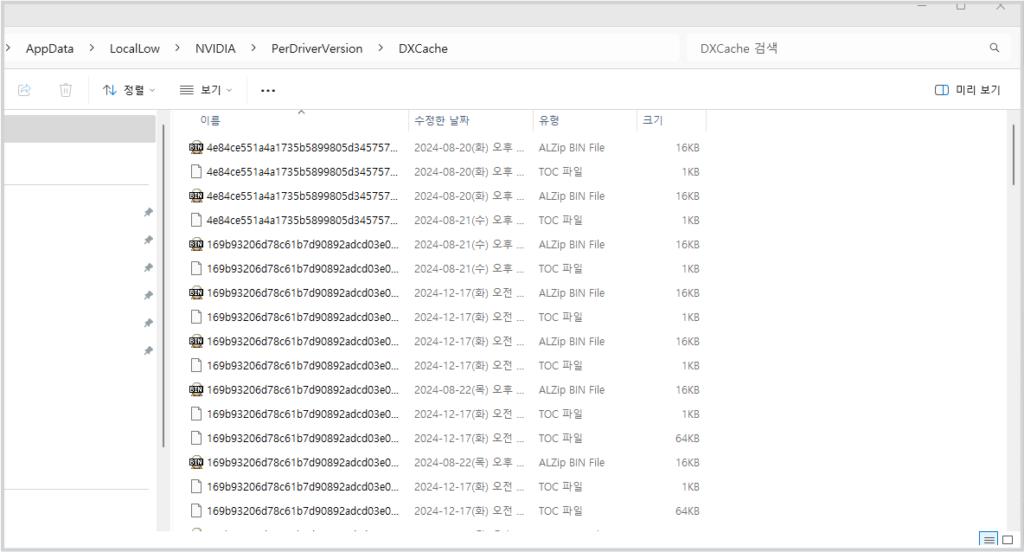This screenshot has width=1024, height=552.
Task: Sort by the 수정한 날짜 column header
Action: click(441, 120)
